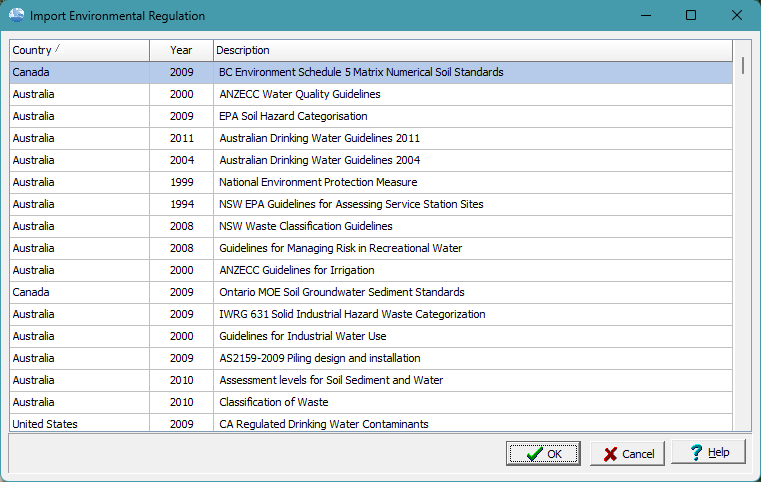Select EPA Soil Hazard Categorisation entry
Screen dimensions: 761x482
[x=293, y=116]
